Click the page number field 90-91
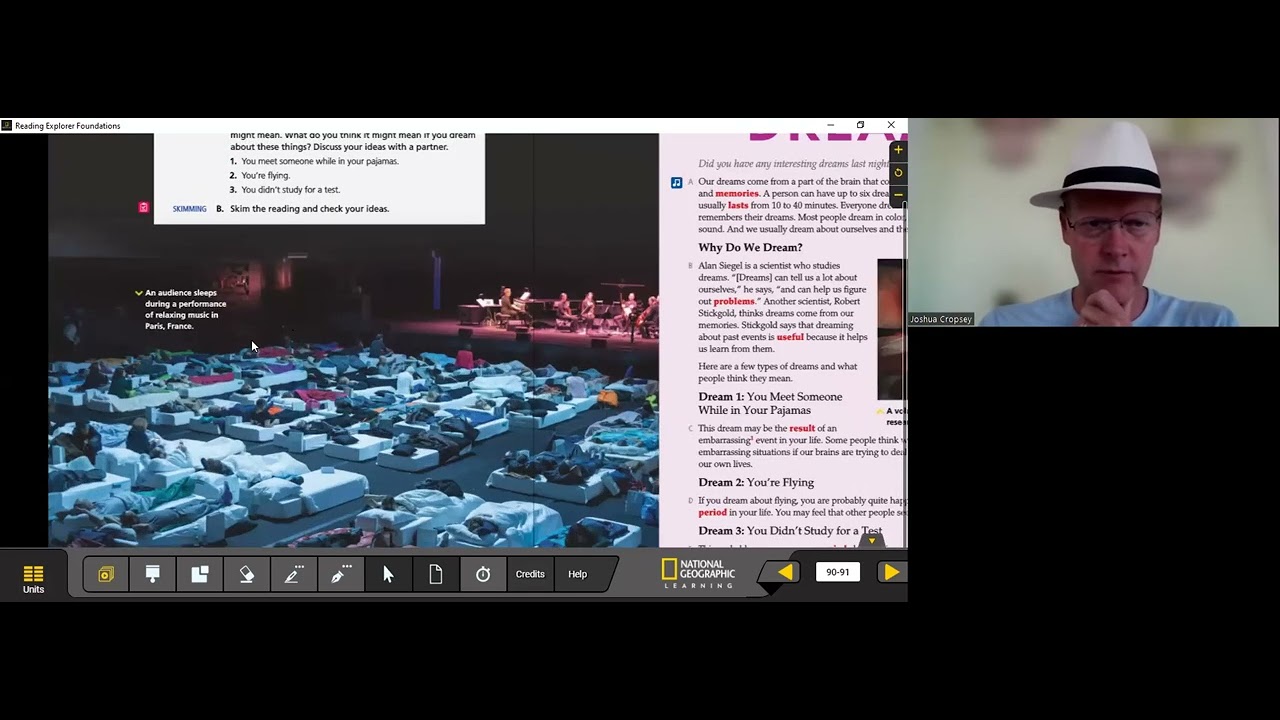Image resolution: width=1280 pixels, height=720 pixels. [838, 572]
